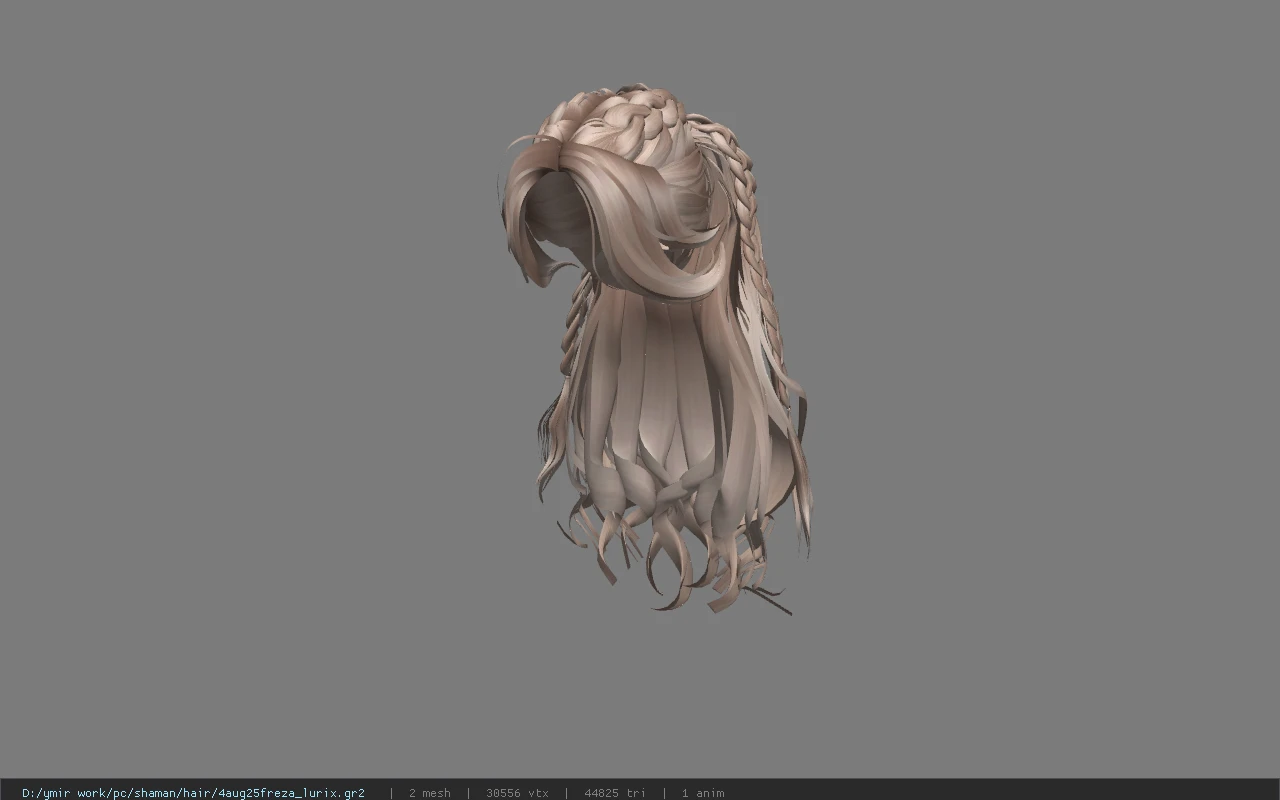
Task: Select the '30556 vtx' vertex count
Action: 517,793
